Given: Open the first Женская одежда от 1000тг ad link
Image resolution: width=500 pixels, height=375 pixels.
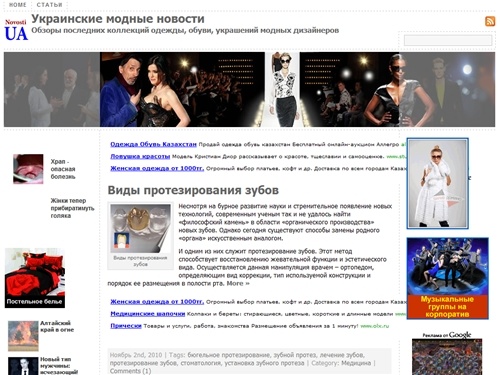Looking at the screenshot, I should [x=157, y=168].
